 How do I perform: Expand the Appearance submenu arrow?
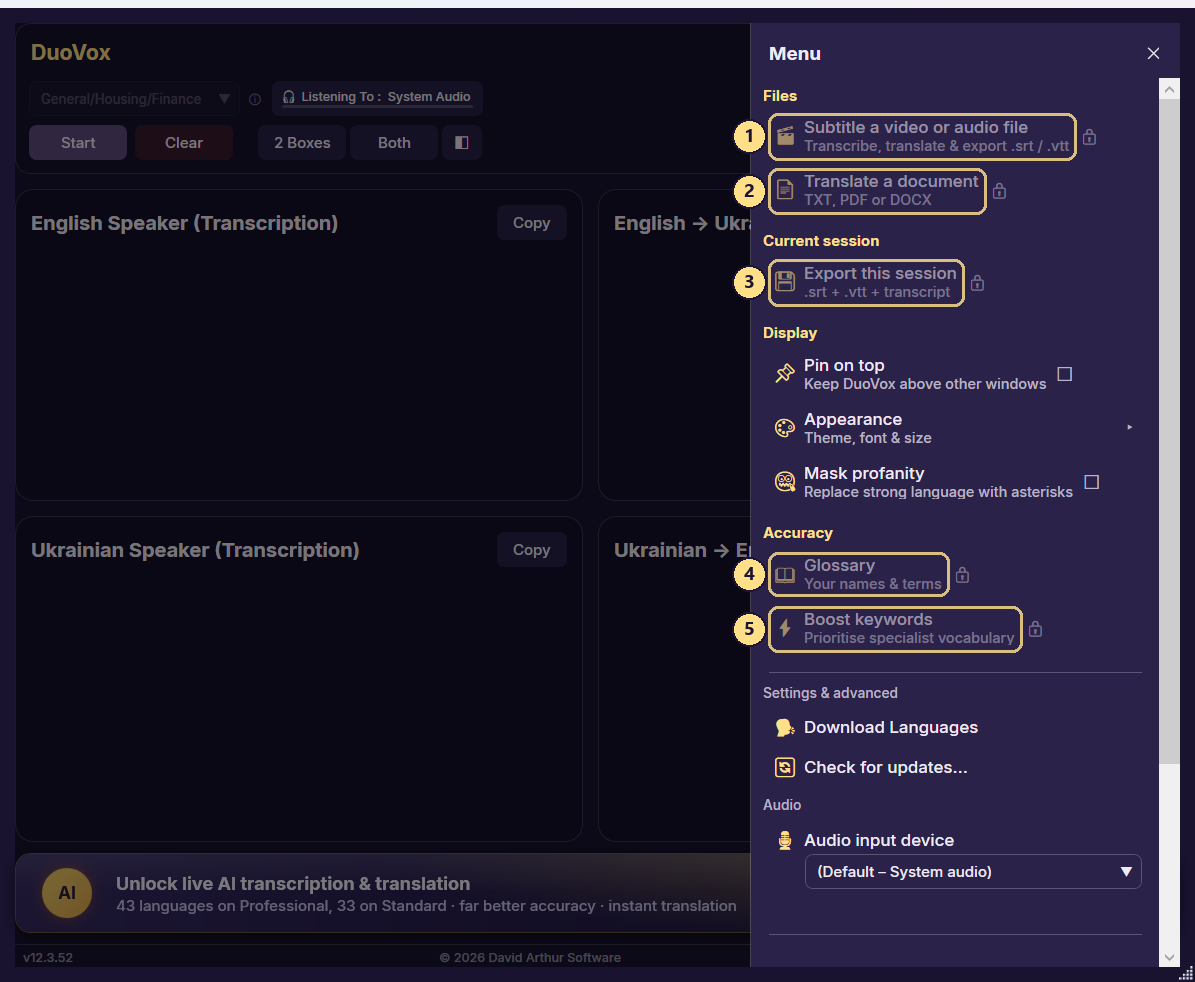click(x=1129, y=427)
